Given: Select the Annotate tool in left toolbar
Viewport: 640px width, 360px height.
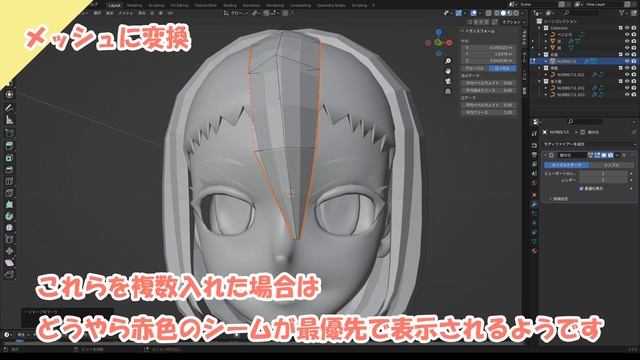Looking at the screenshot, I should click(x=9, y=108).
